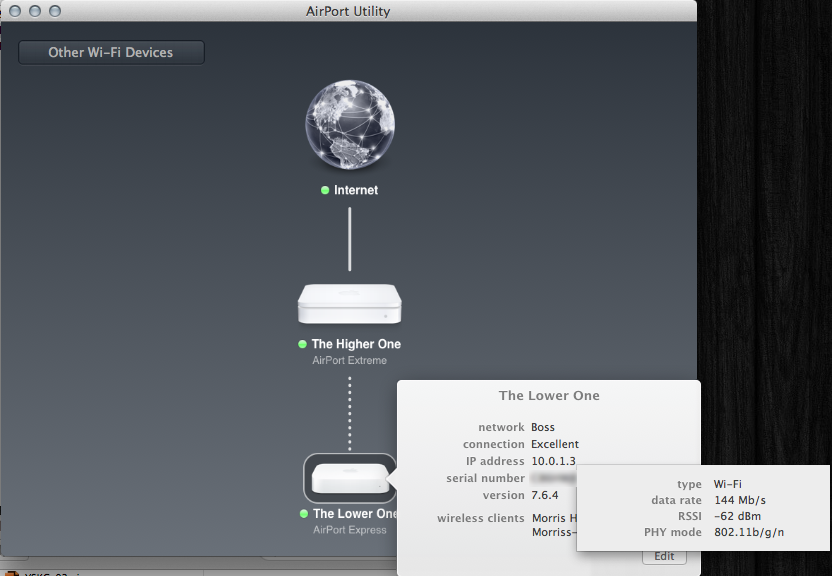Open the Other Wi-Fi Devices list

point(111,53)
